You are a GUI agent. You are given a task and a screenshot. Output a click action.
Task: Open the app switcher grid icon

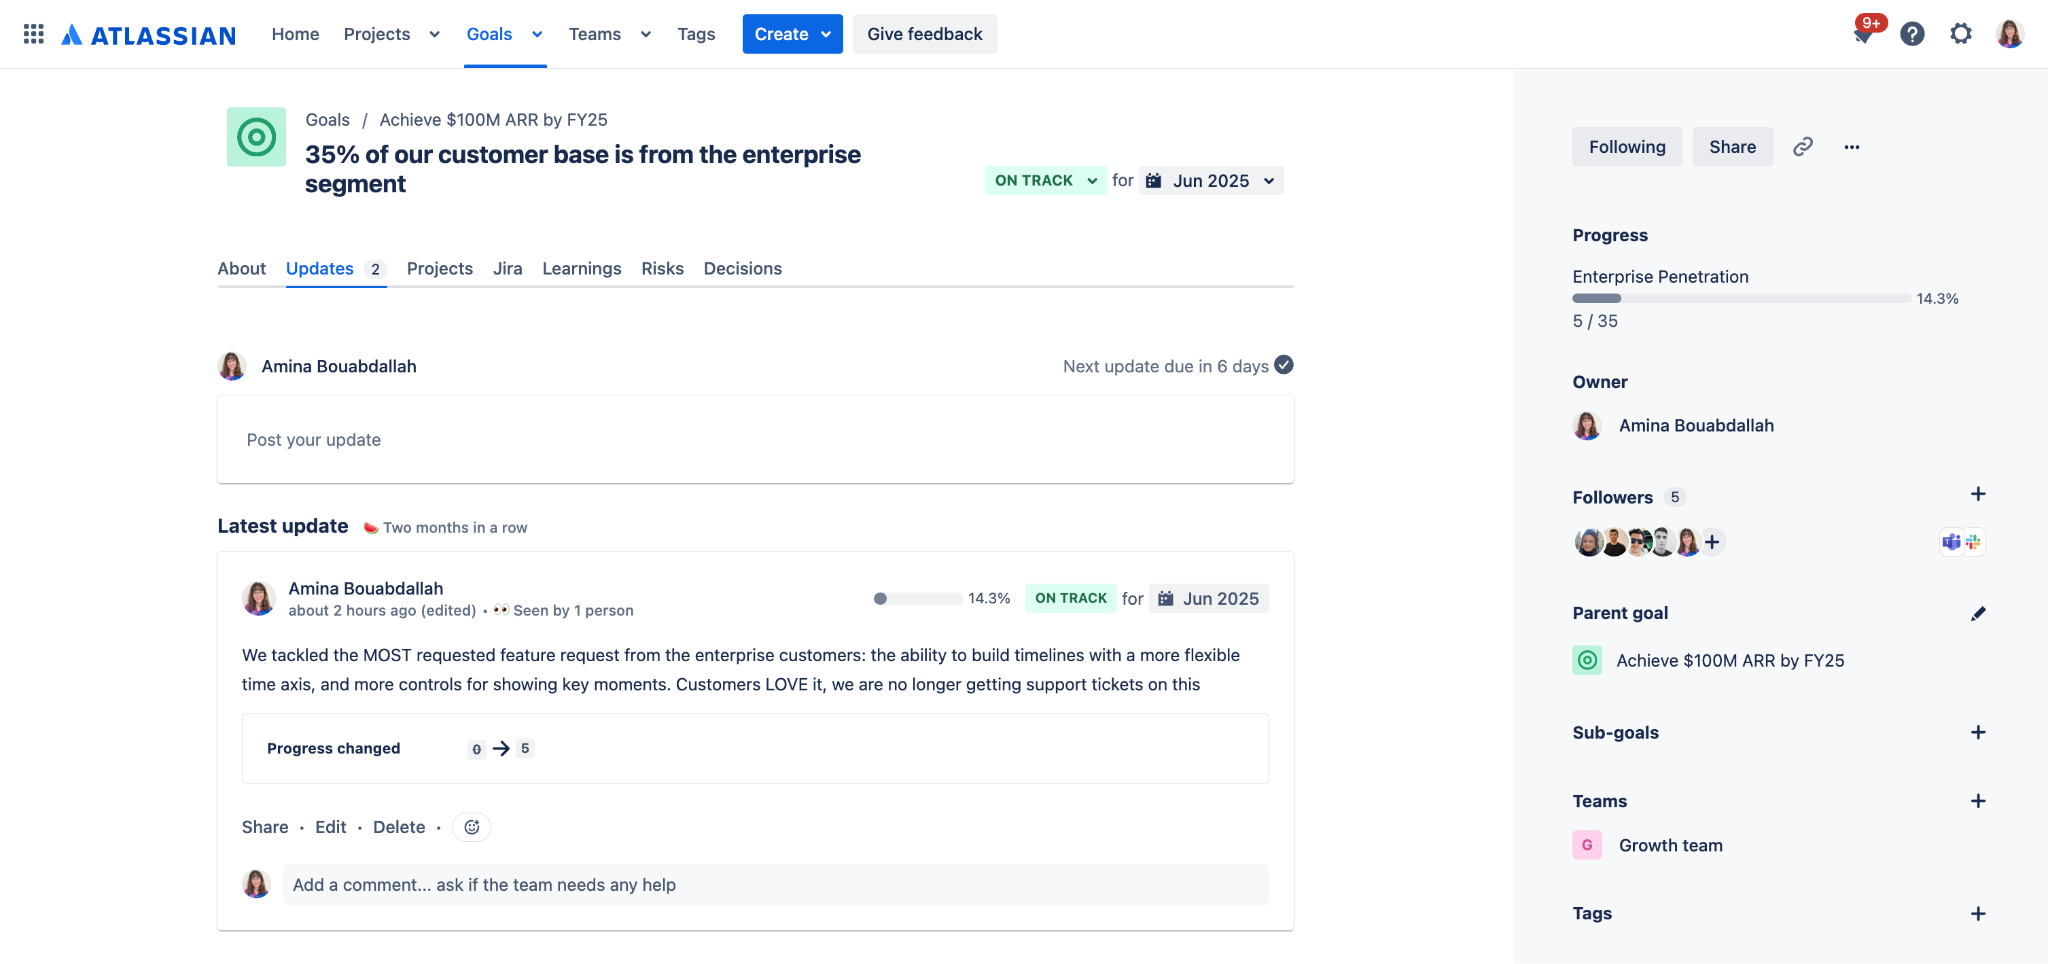pos(33,34)
